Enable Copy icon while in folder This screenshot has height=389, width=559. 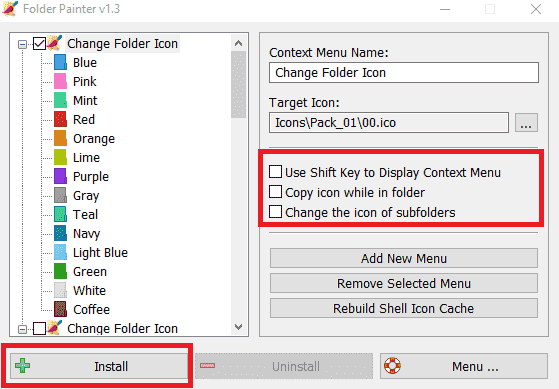[x=275, y=191]
